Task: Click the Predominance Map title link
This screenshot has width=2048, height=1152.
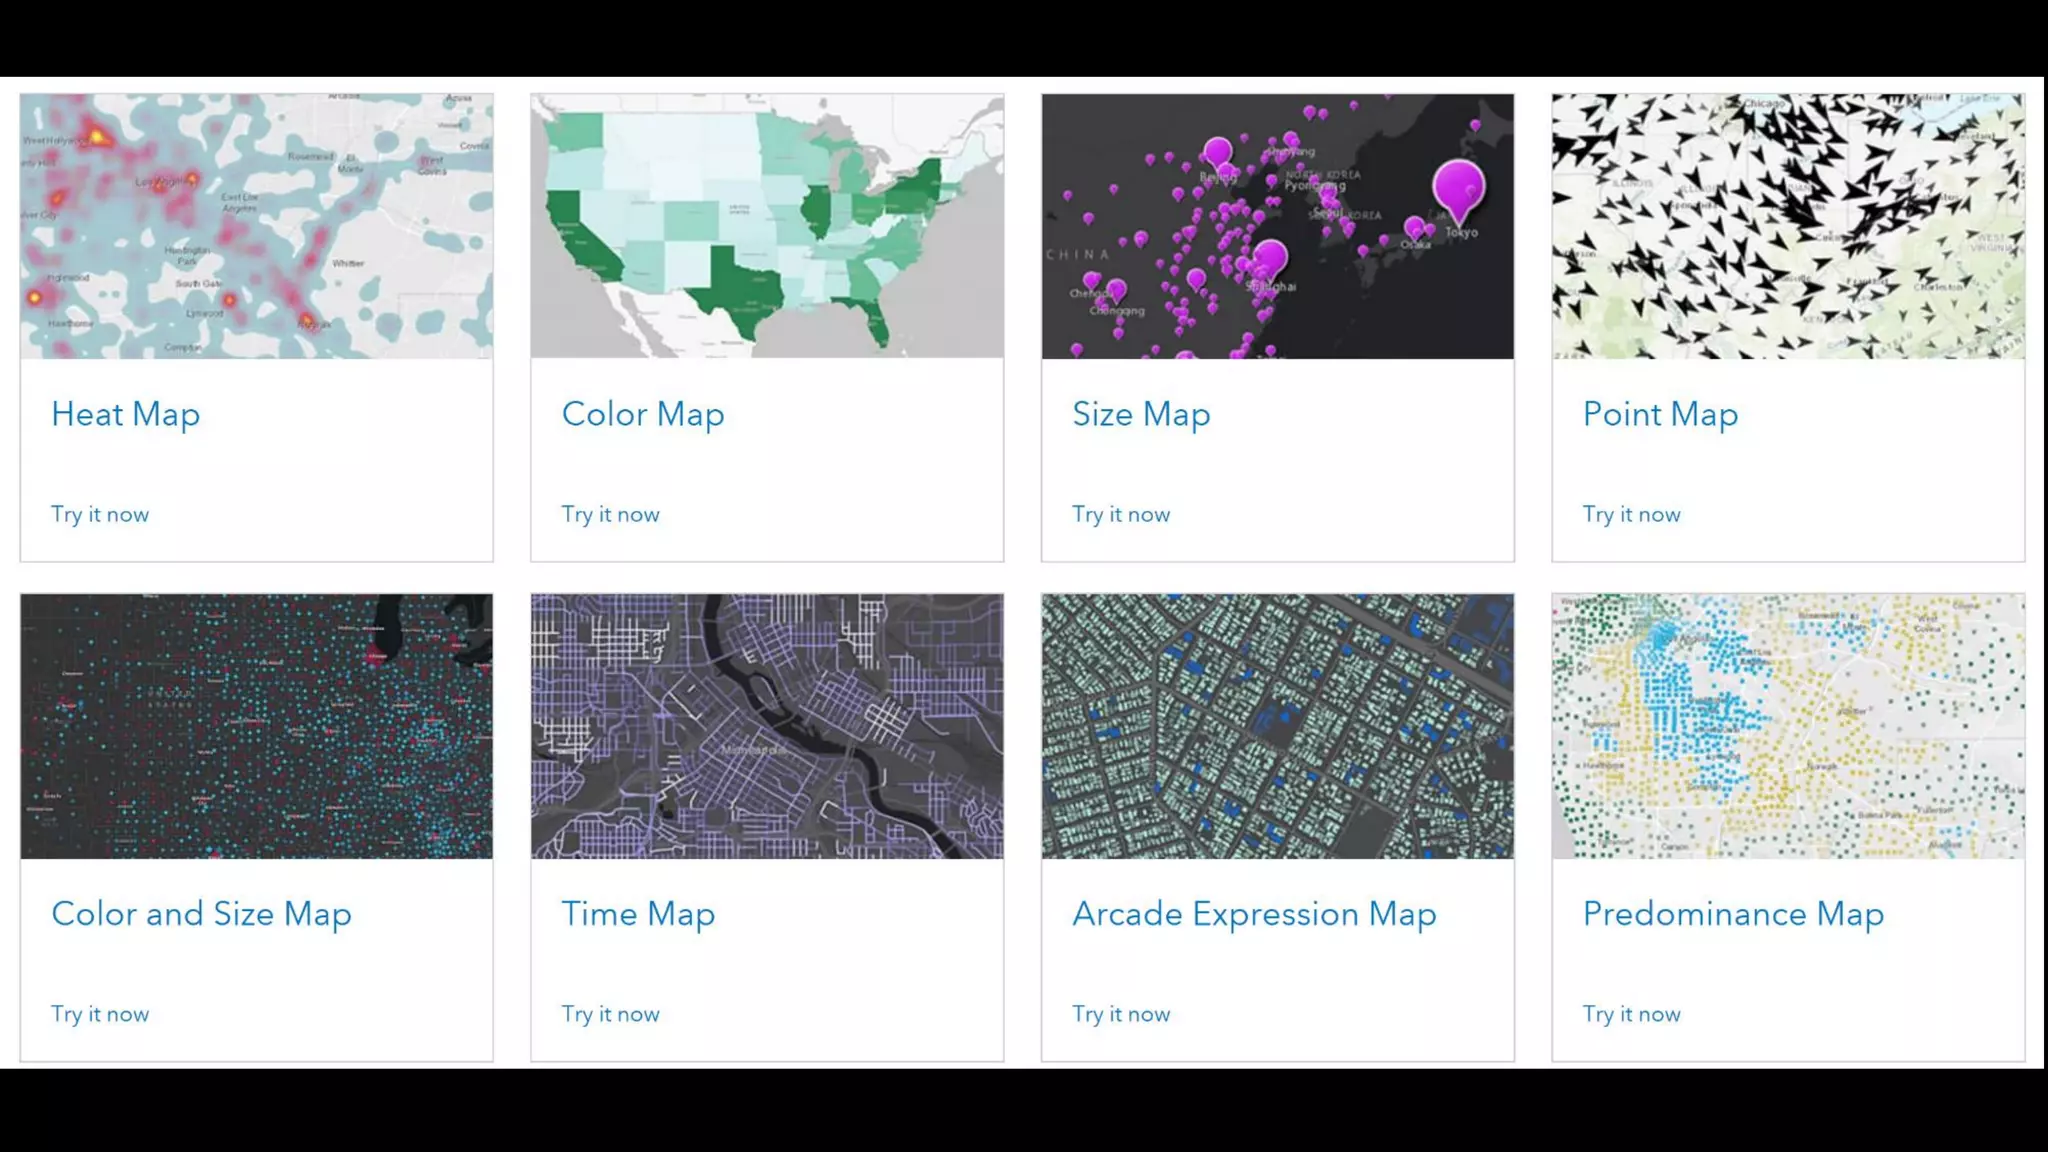Action: click(x=1733, y=914)
